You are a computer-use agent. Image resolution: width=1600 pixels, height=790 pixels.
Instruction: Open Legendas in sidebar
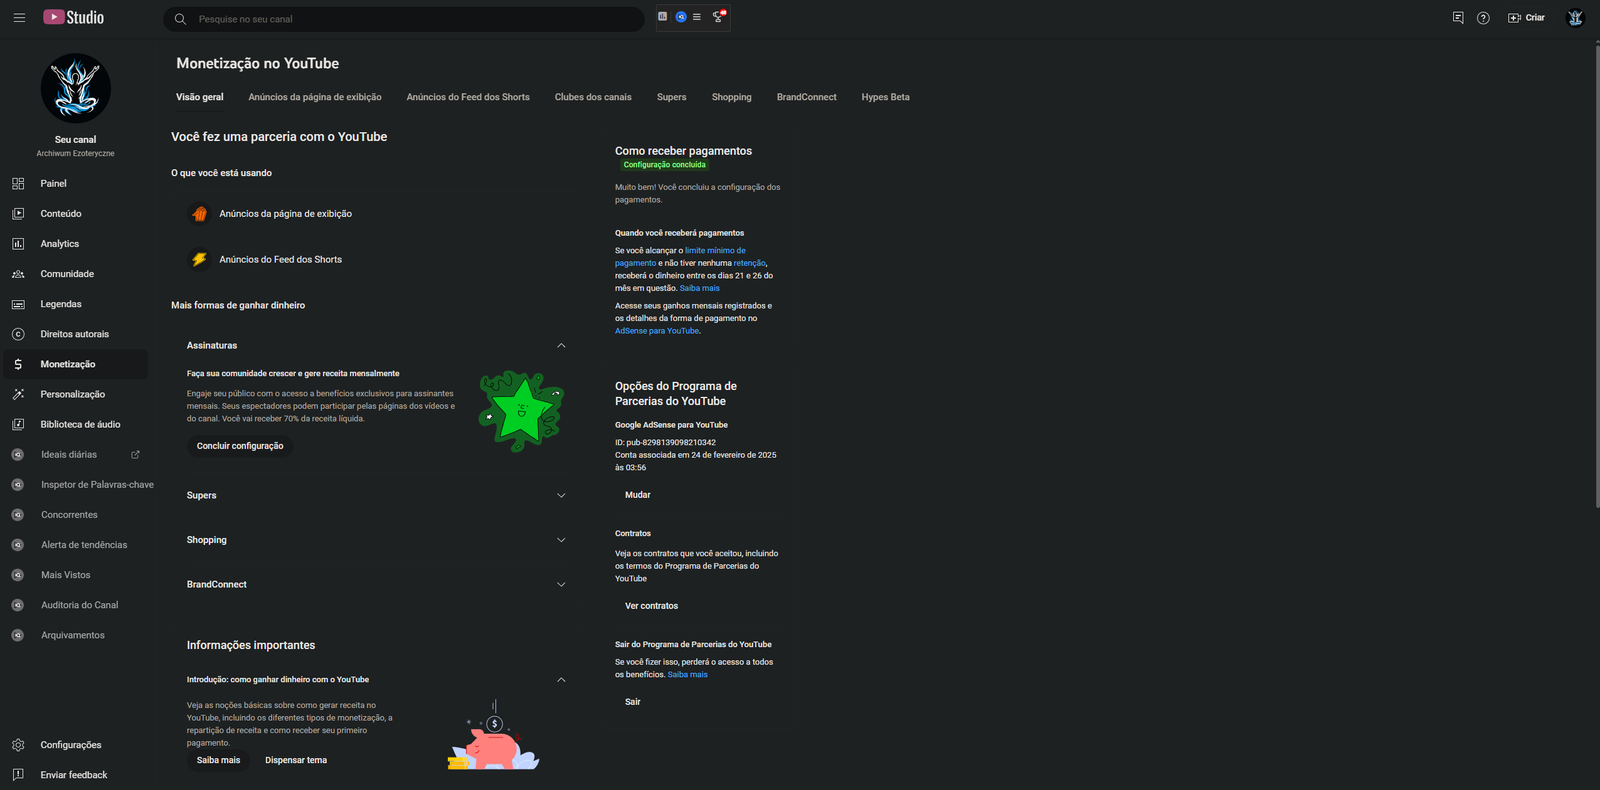coord(76,304)
